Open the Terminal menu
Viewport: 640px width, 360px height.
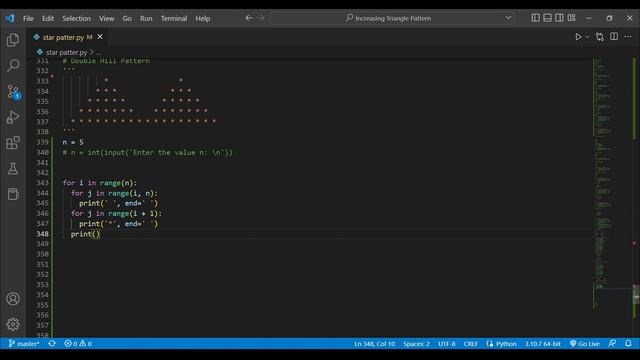(174, 18)
